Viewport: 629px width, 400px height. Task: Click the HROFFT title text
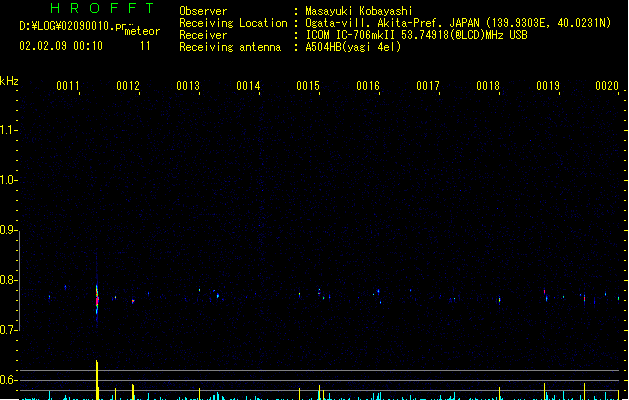click(103, 8)
